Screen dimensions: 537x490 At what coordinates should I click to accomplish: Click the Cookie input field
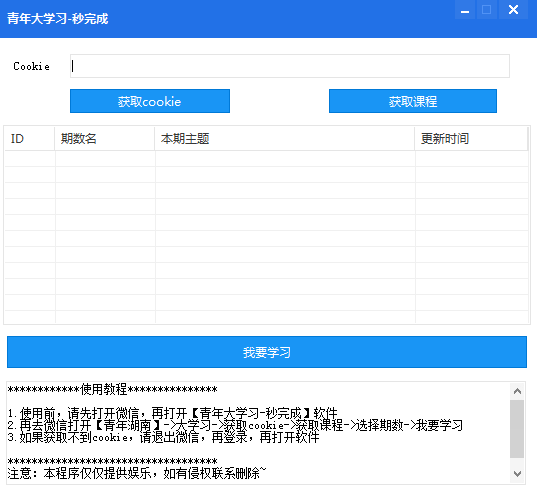290,66
